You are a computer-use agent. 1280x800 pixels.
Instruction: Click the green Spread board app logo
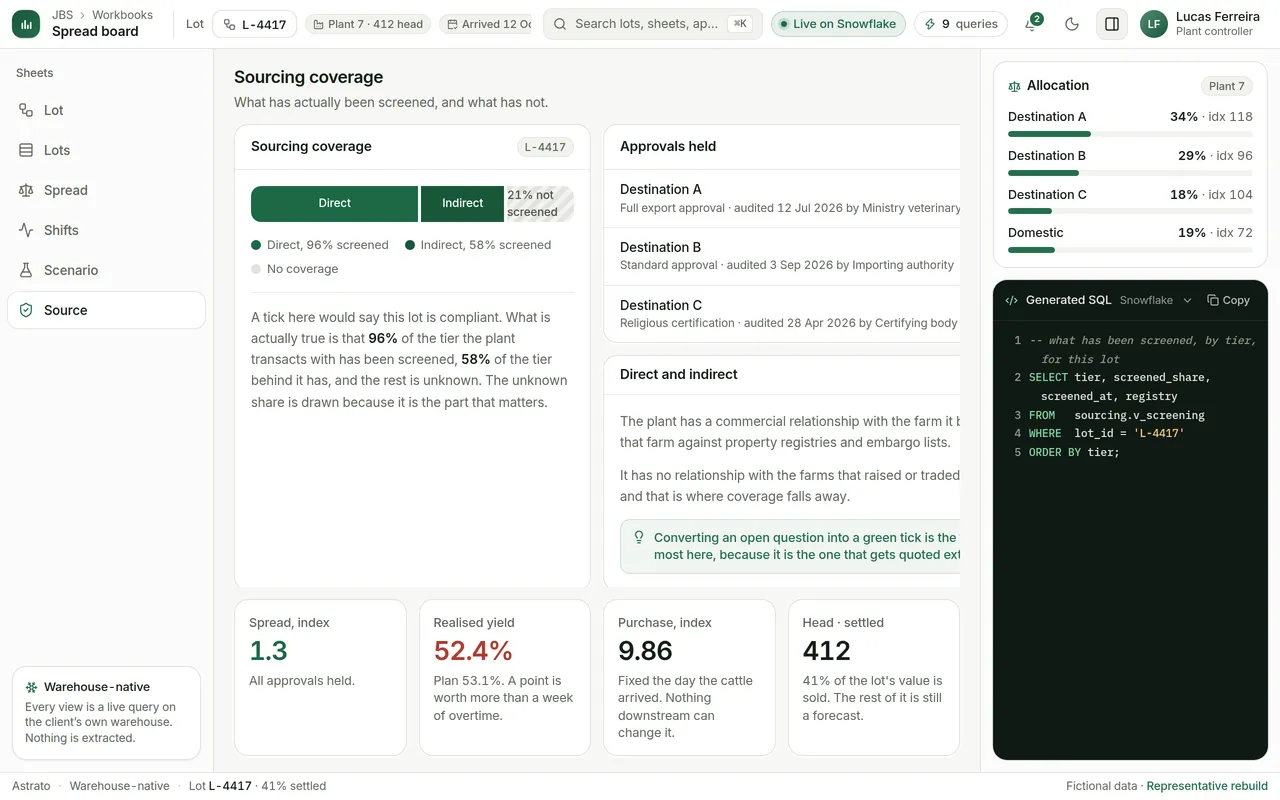point(26,24)
